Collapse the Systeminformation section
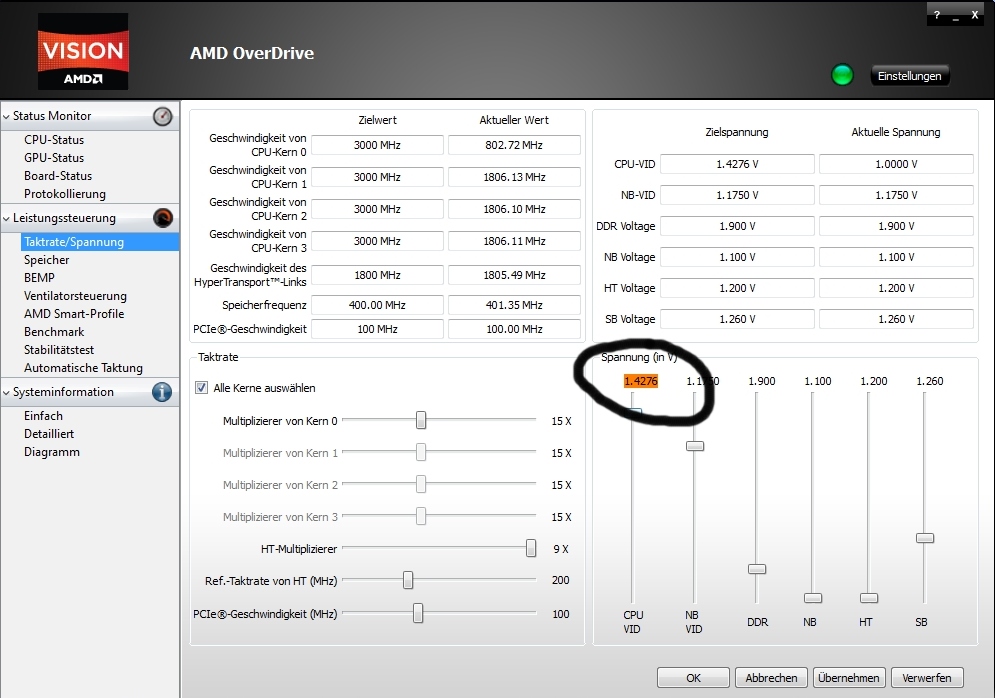 pyautogui.click(x=6, y=393)
